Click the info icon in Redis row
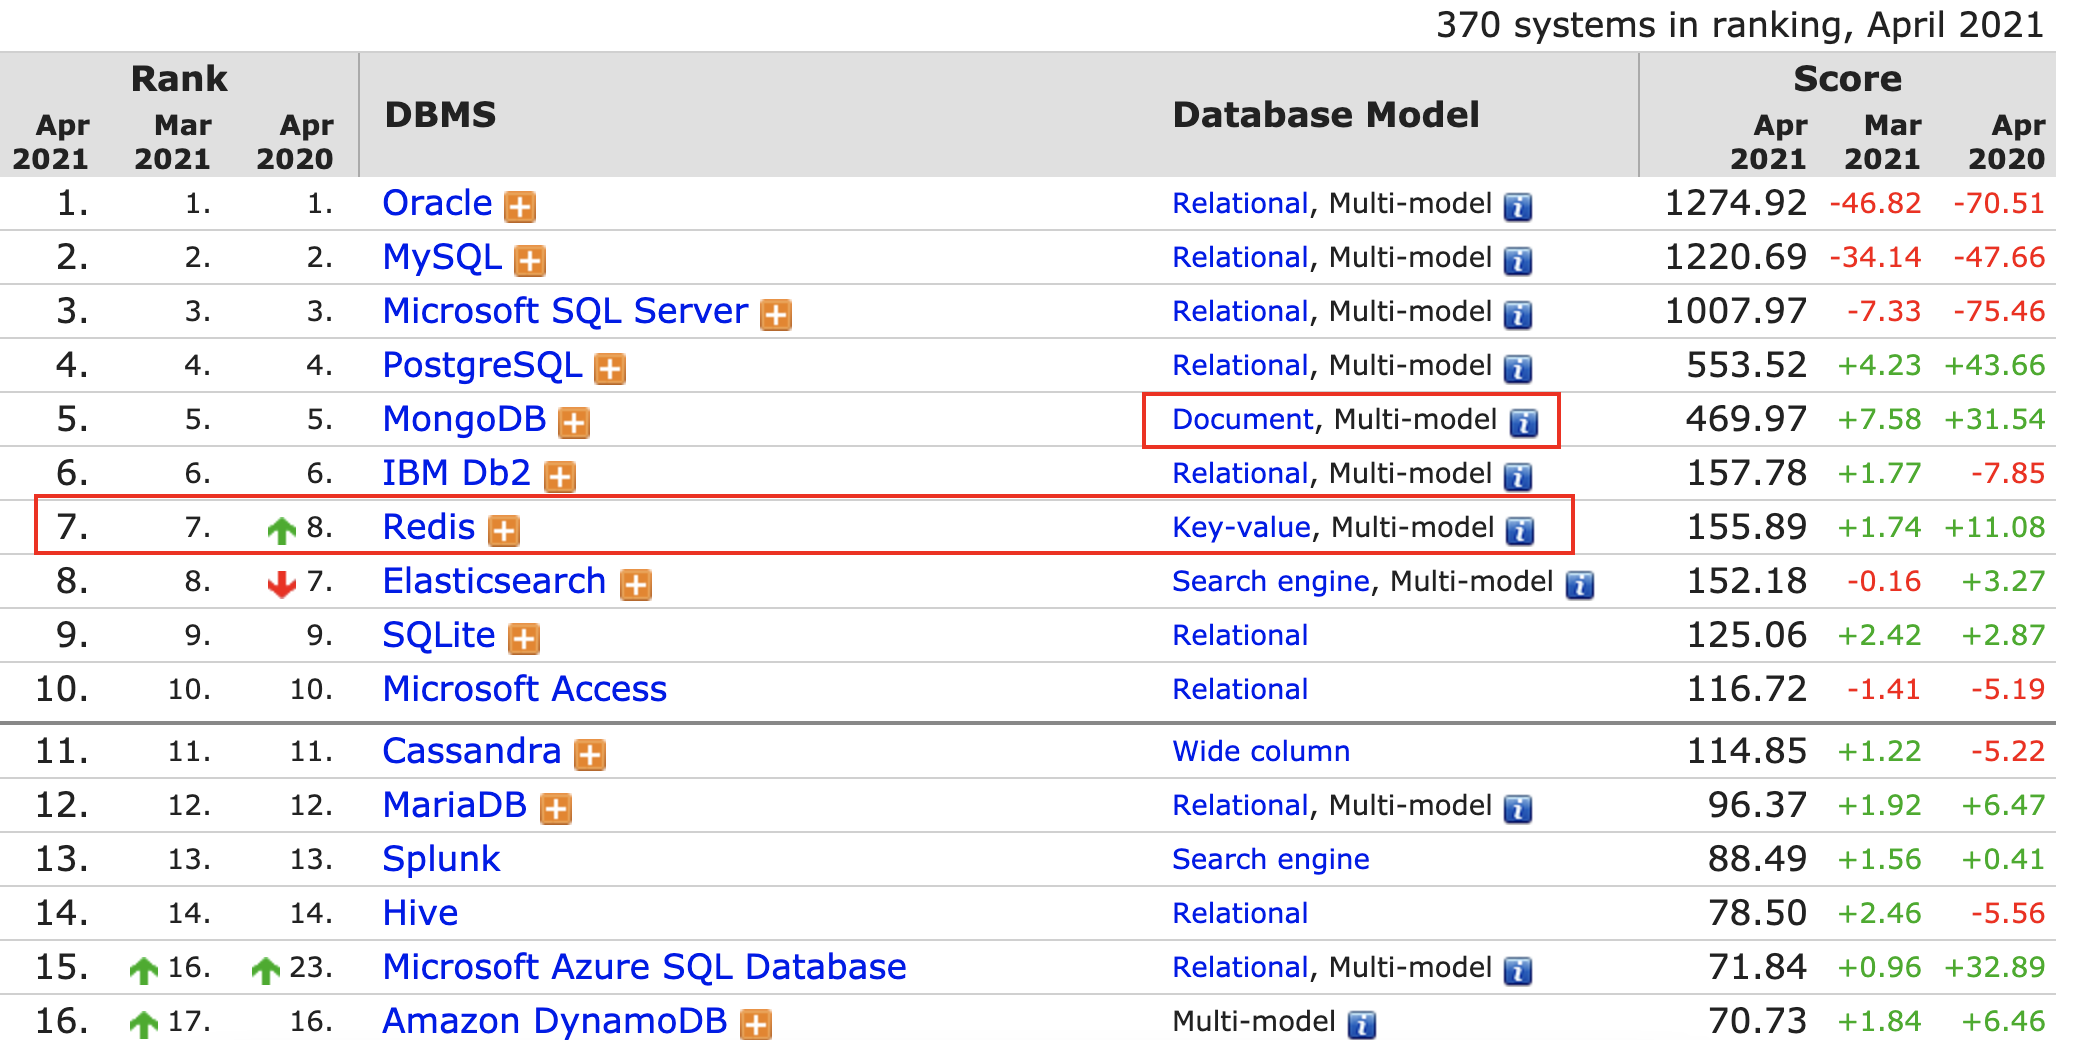Image resolution: width=2080 pixels, height=1040 pixels. [1520, 531]
